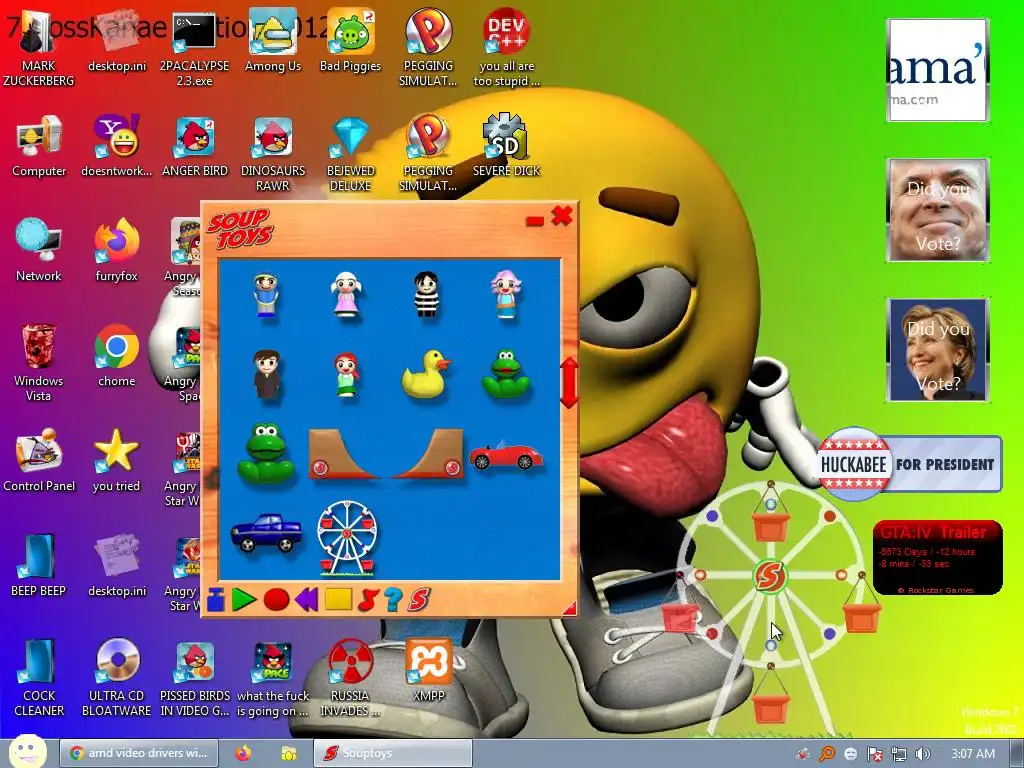Pick the red sports car toy
1024x768 pixels.
click(x=505, y=455)
